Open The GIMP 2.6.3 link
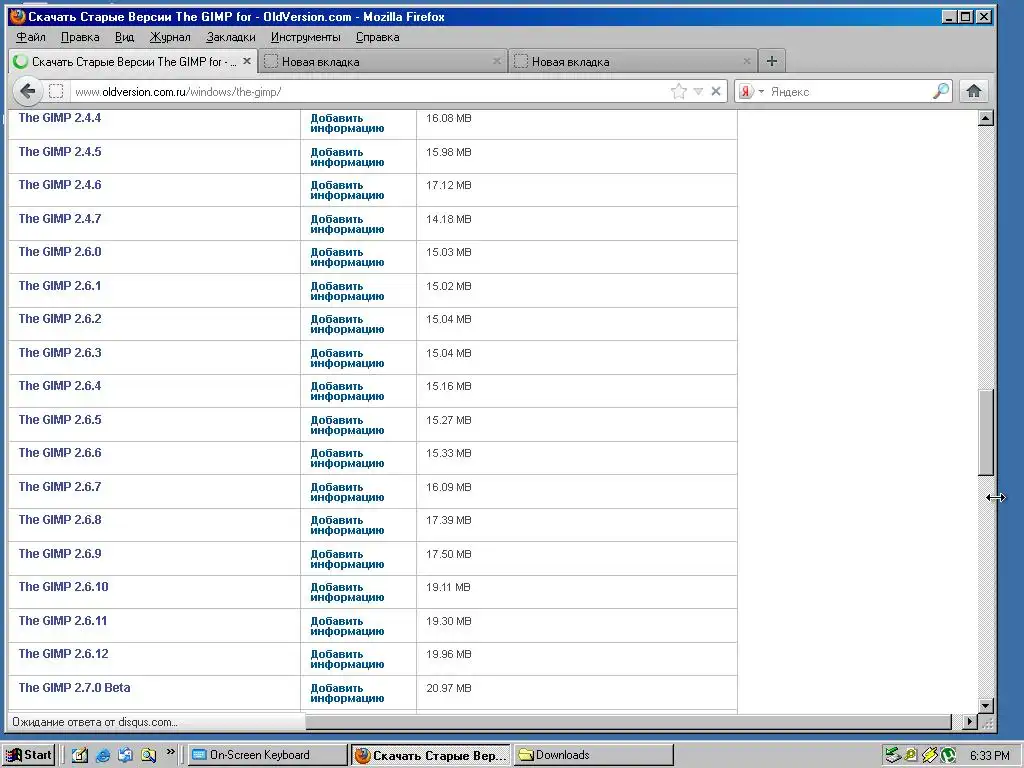This screenshot has width=1024, height=768. 59,353
